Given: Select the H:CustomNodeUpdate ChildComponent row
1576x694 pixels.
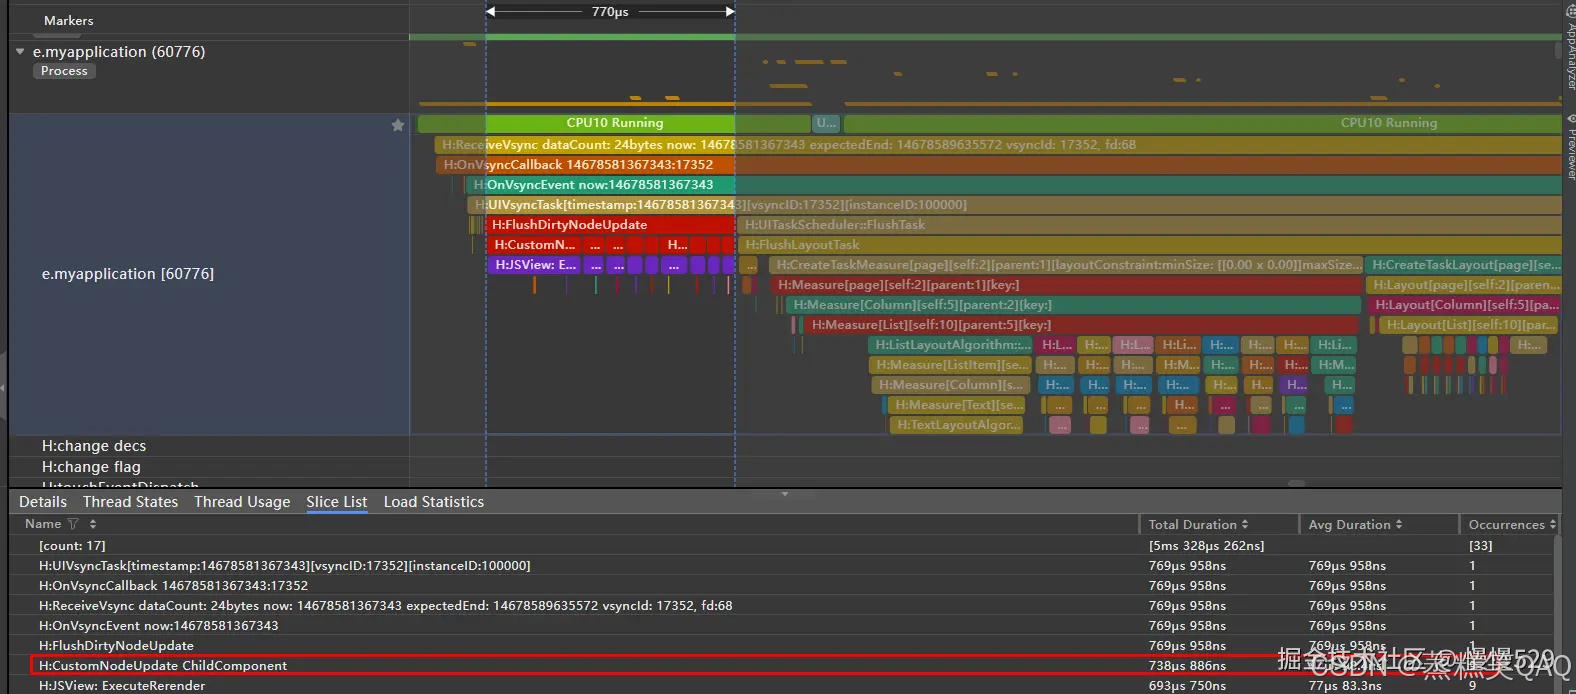Looking at the screenshot, I should [783, 666].
